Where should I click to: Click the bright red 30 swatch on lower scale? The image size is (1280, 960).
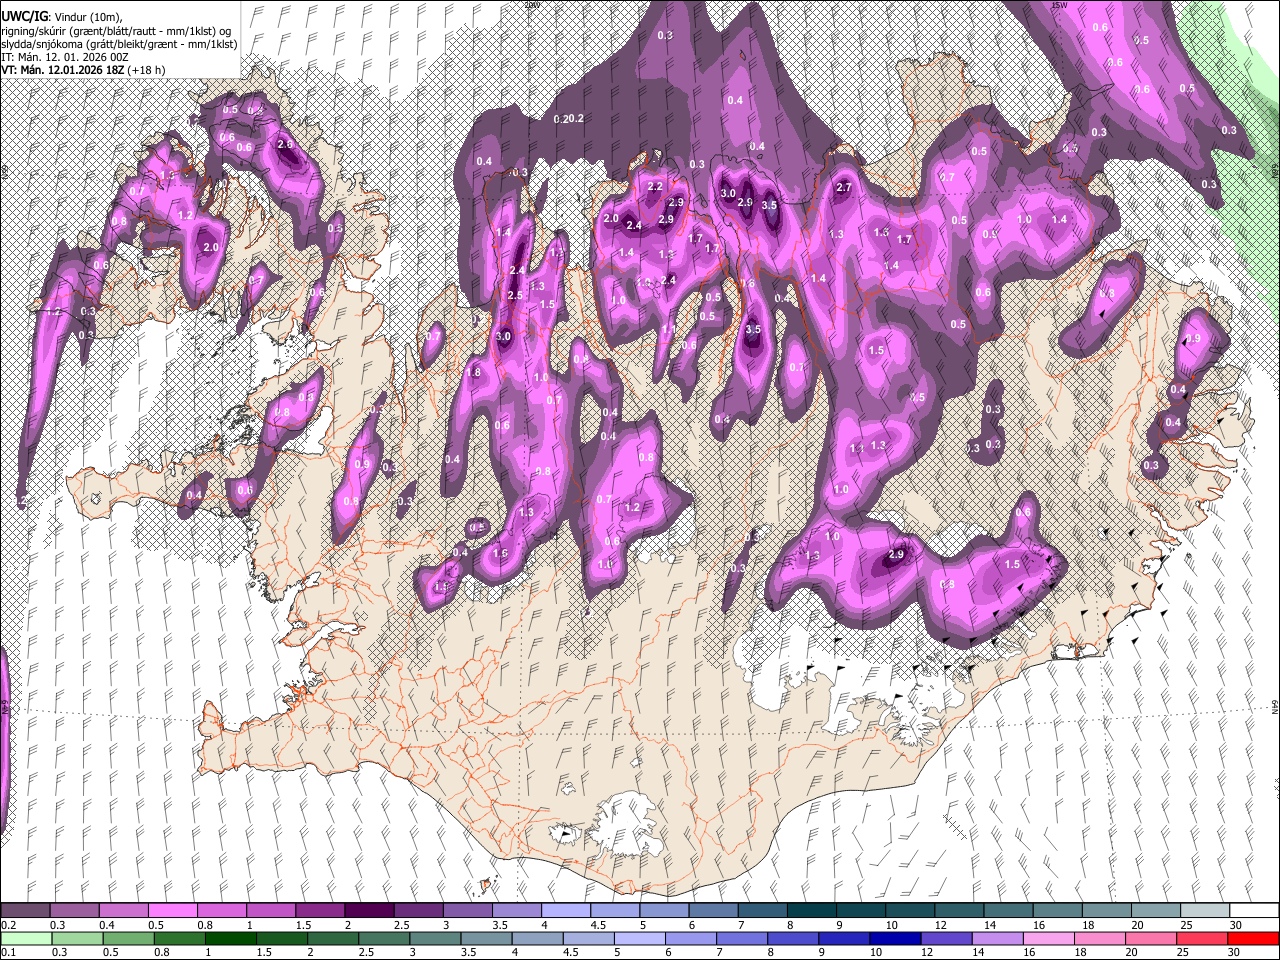[1252, 939]
